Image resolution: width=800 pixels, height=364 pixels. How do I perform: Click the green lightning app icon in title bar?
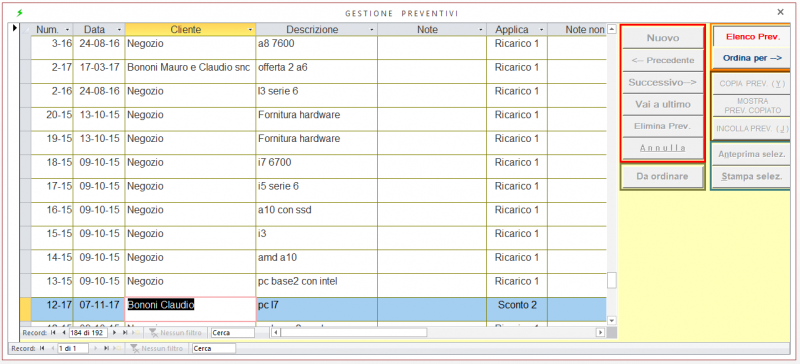(20, 12)
